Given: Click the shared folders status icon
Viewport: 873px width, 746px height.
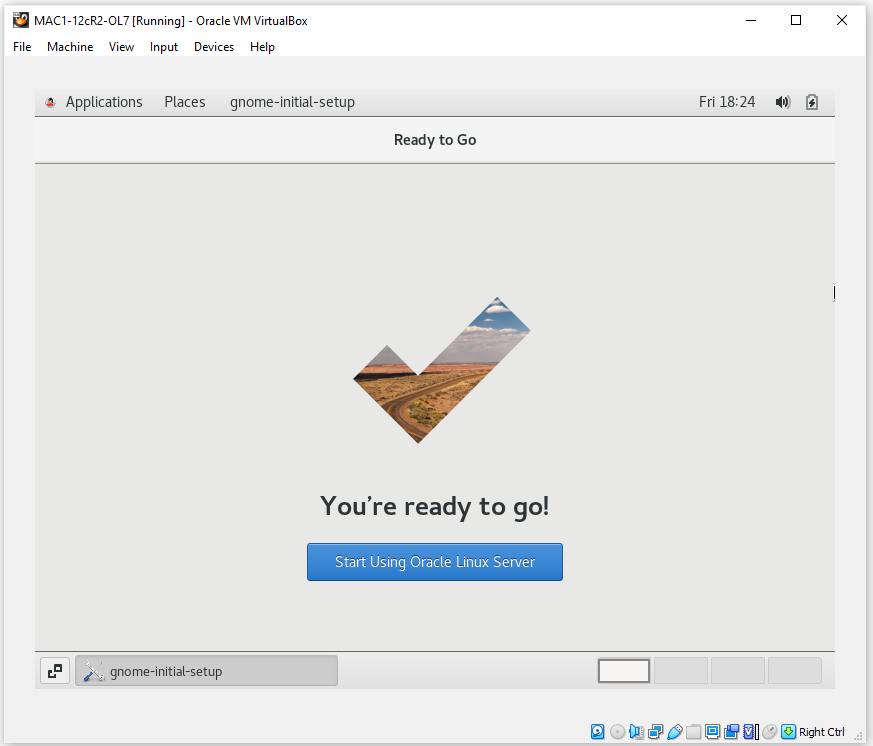Looking at the screenshot, I should [x=694, y=732].
